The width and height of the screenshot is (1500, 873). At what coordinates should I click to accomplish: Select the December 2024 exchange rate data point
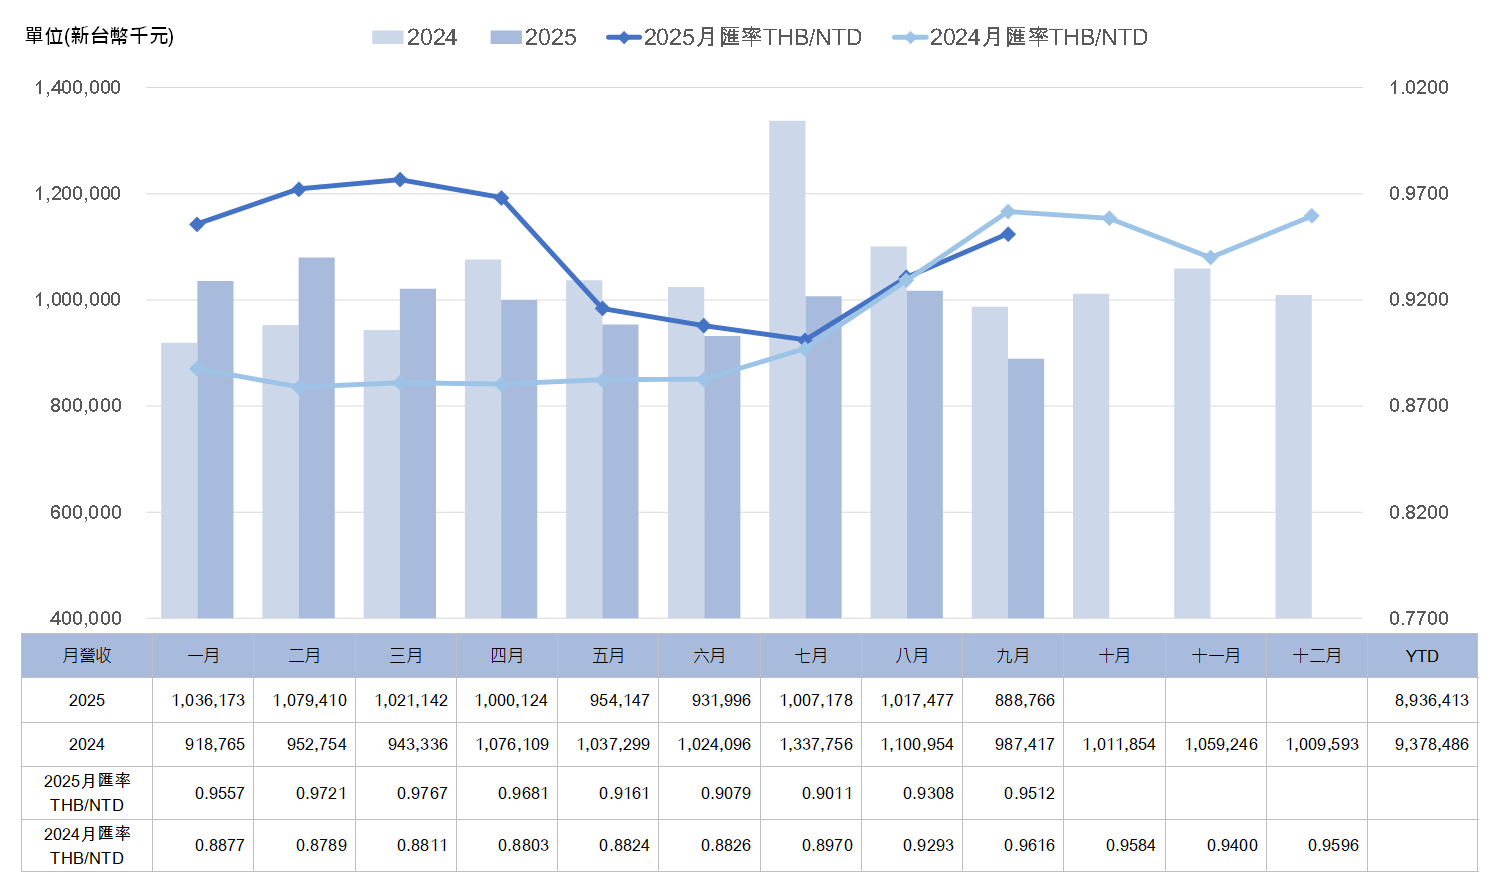1311,216
